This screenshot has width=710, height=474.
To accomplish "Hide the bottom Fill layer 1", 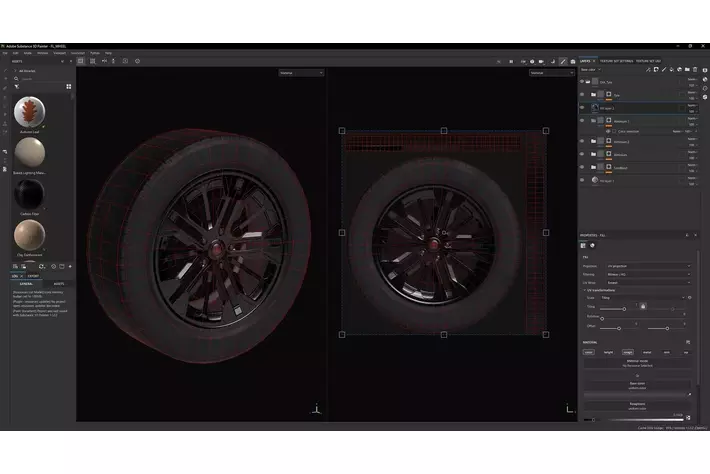I will coord(583,181).
